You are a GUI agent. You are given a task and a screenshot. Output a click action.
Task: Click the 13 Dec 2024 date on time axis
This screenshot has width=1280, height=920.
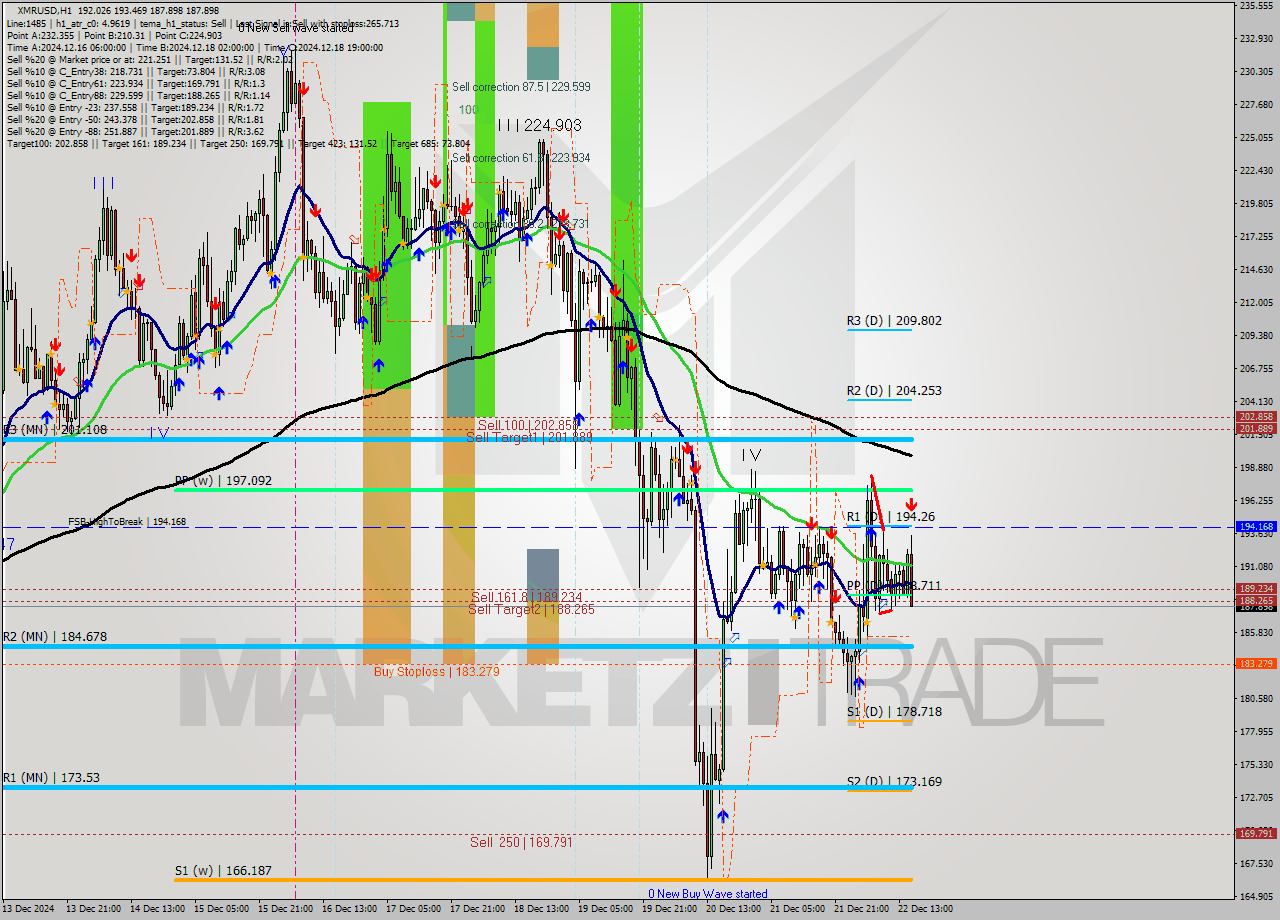(x=28, y=909)
